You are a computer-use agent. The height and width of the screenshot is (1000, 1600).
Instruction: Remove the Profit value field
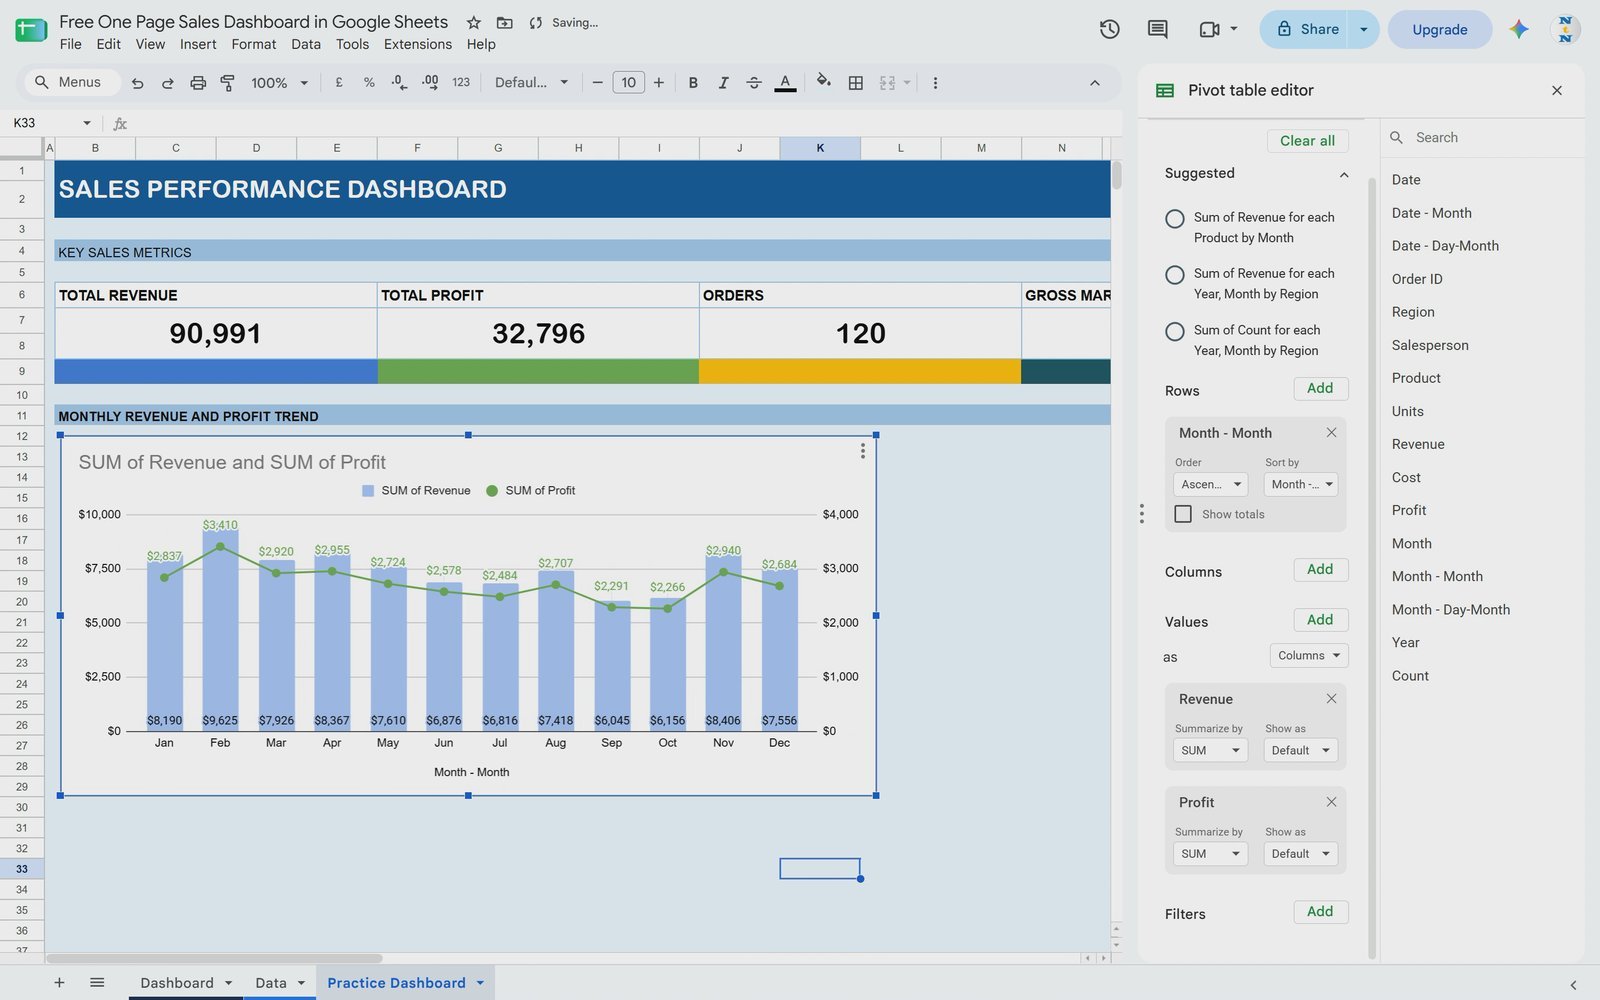1331,802
